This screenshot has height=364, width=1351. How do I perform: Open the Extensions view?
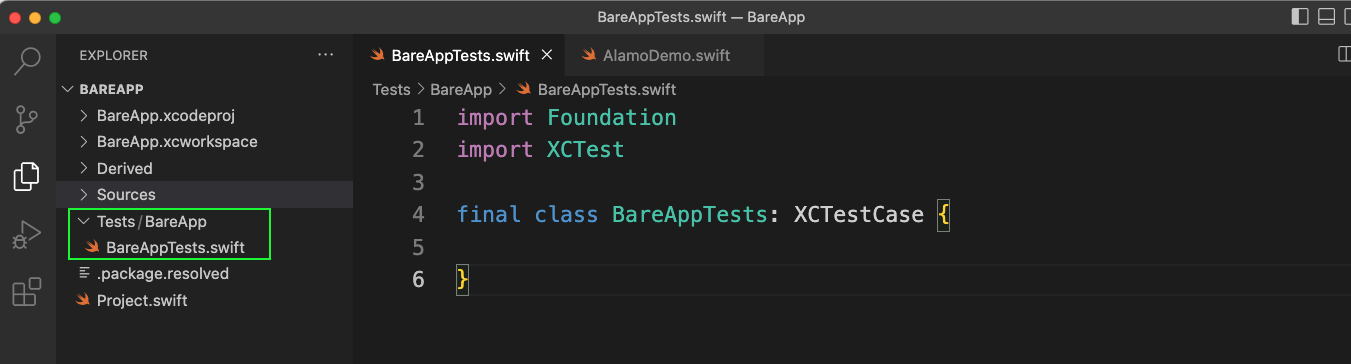coord(27,293)
